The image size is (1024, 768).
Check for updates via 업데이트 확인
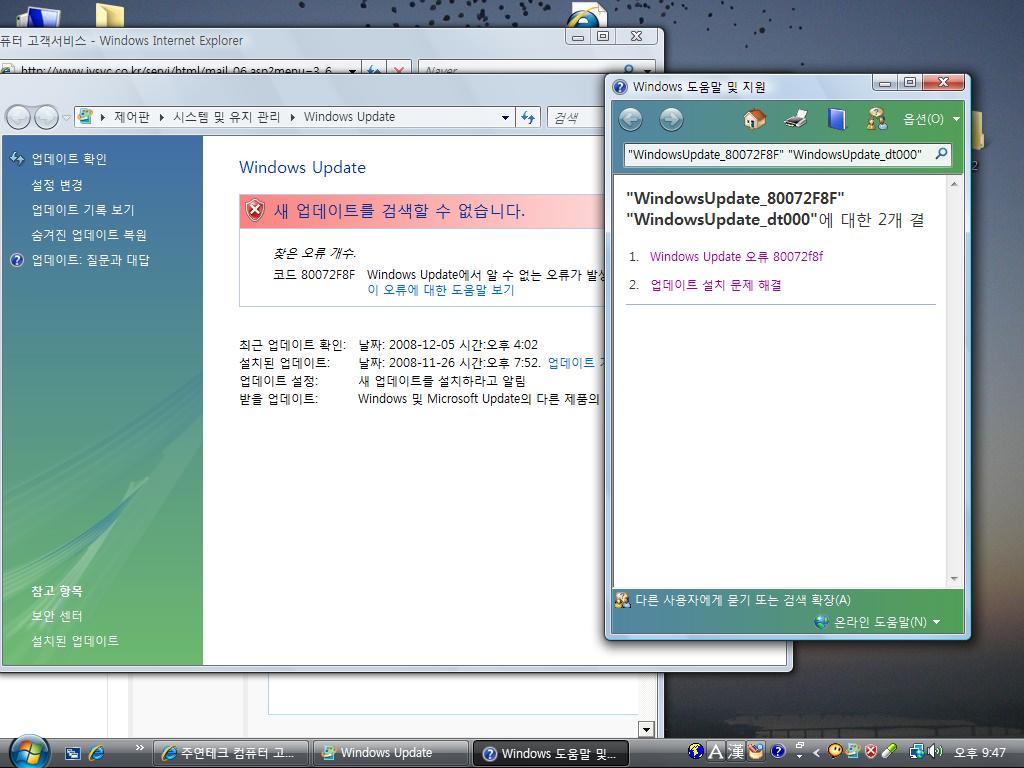point(69,159)
